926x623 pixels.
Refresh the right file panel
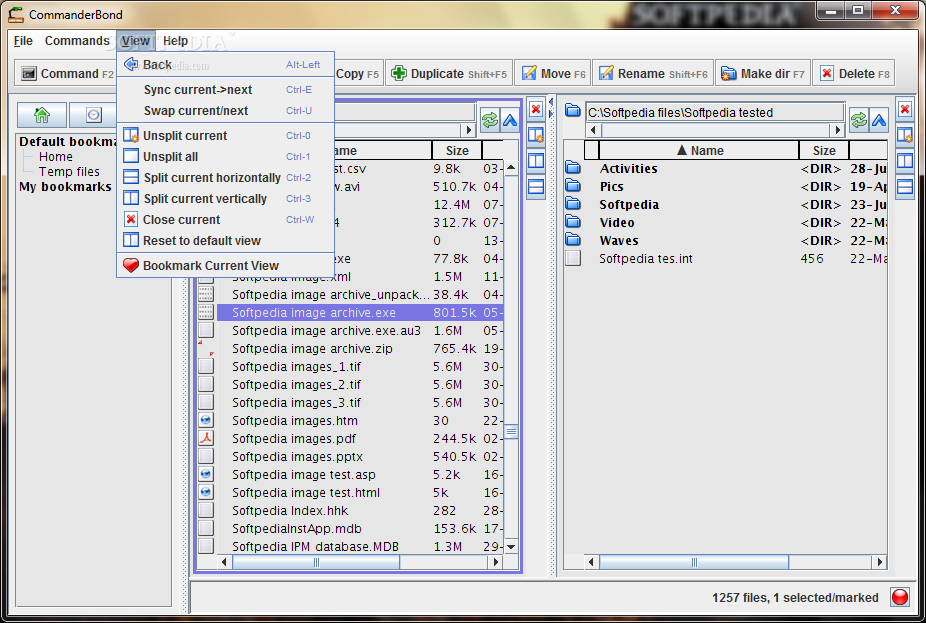(859, 120)
